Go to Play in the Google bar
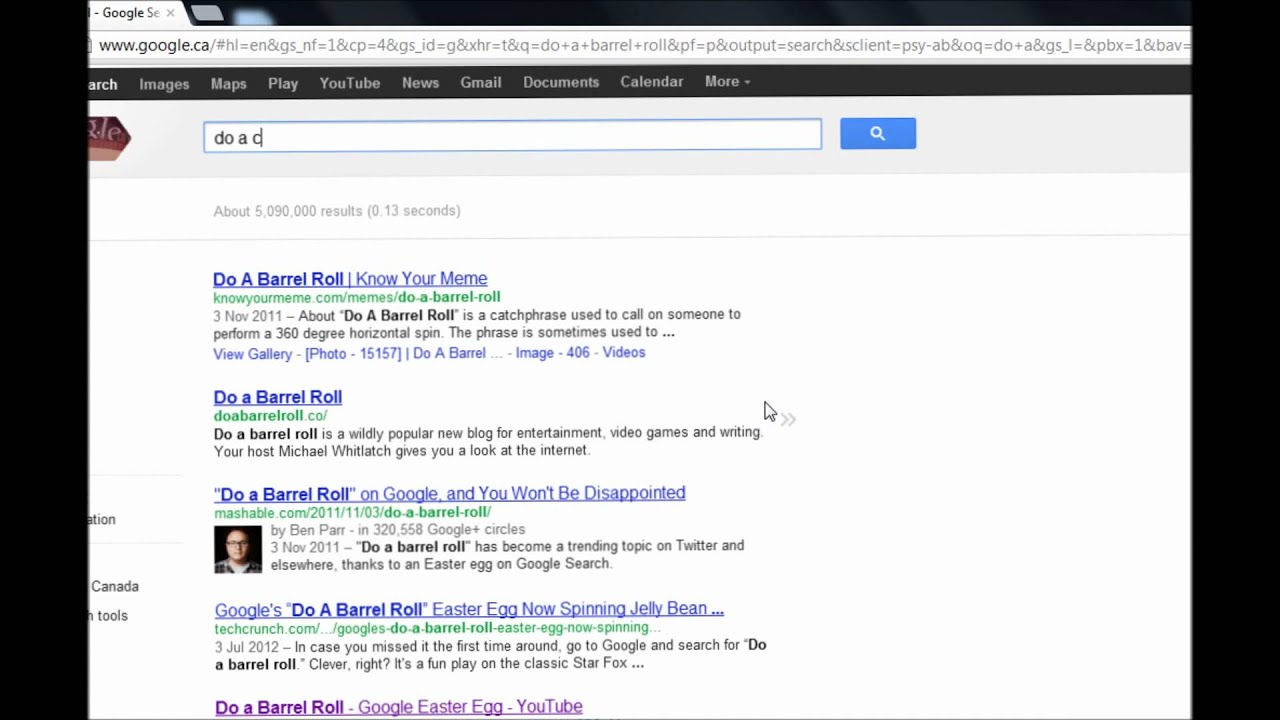The height and width of the screenshot is (720, 1280). click(283, 84)
